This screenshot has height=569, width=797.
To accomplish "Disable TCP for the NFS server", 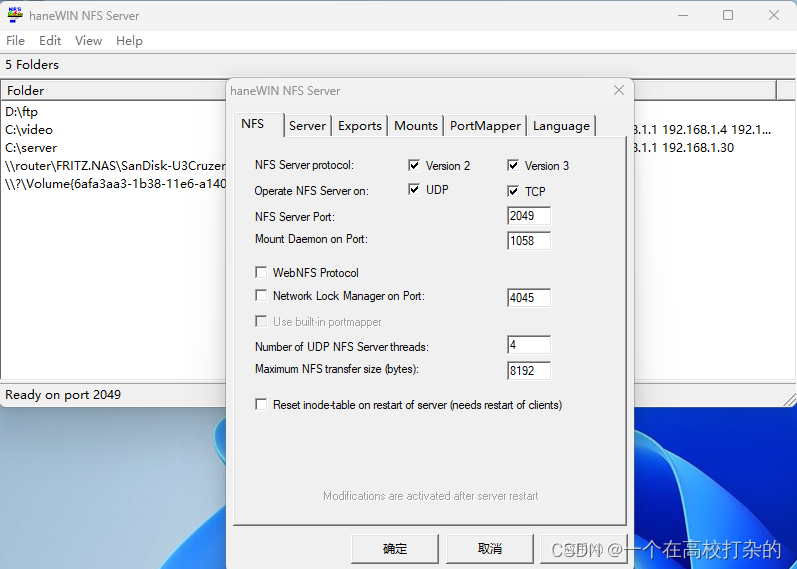I will (513, 191).
